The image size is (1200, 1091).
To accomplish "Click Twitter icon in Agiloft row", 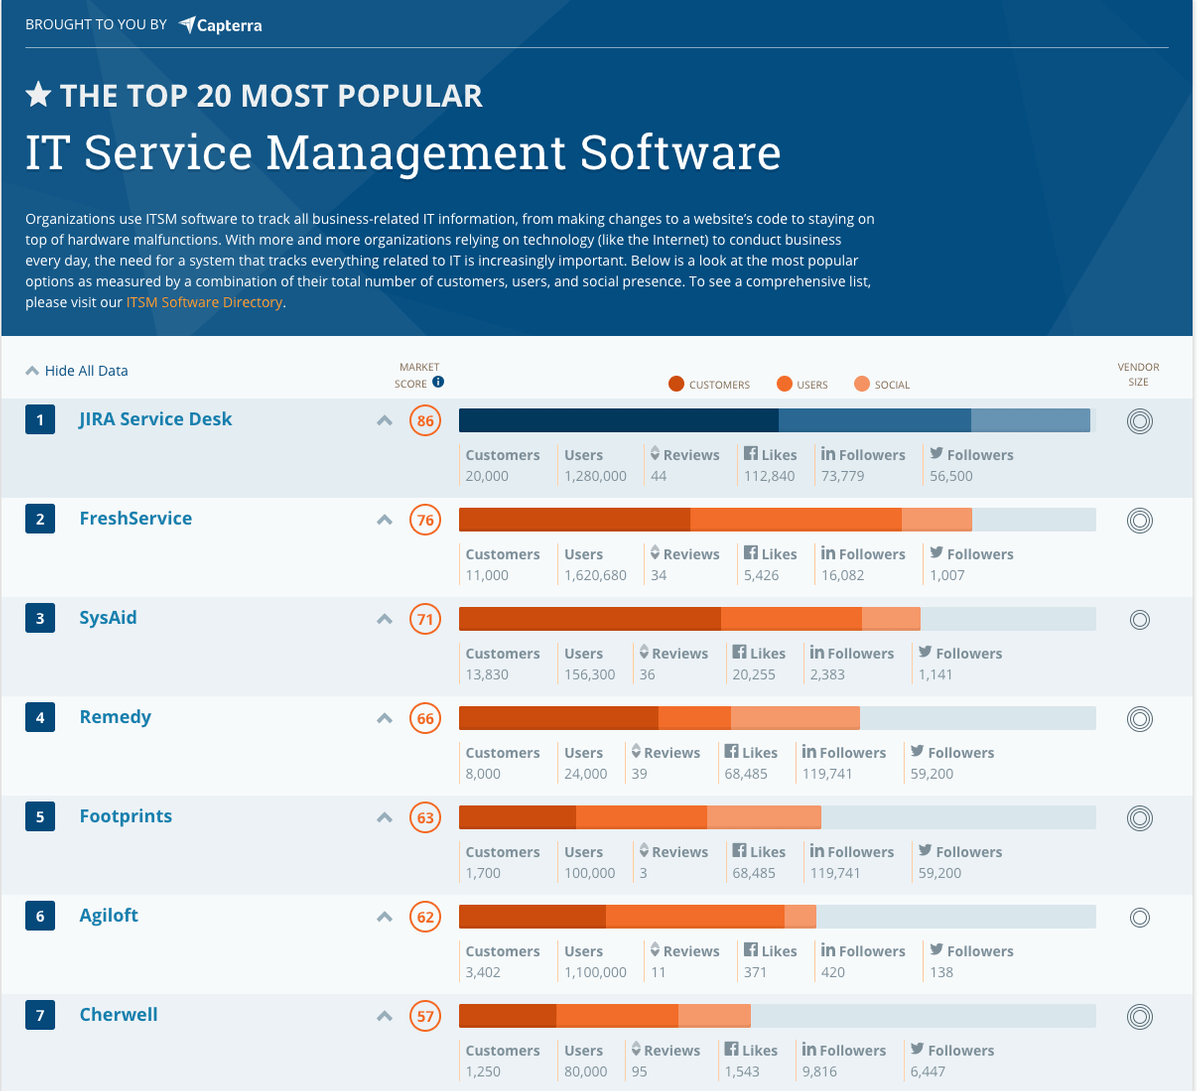I will point(936,950).
